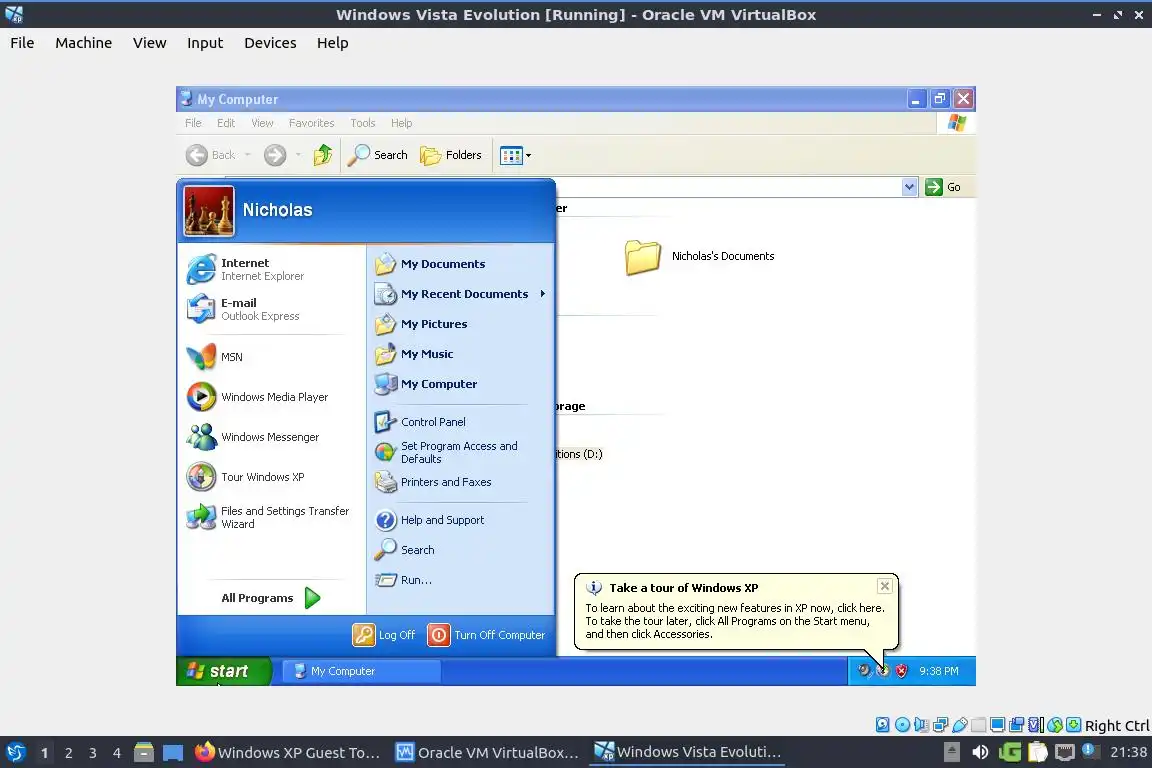The image size is (1152, 768).
Task: Toggle the Folders pane button
Action: tap(451, 155)
